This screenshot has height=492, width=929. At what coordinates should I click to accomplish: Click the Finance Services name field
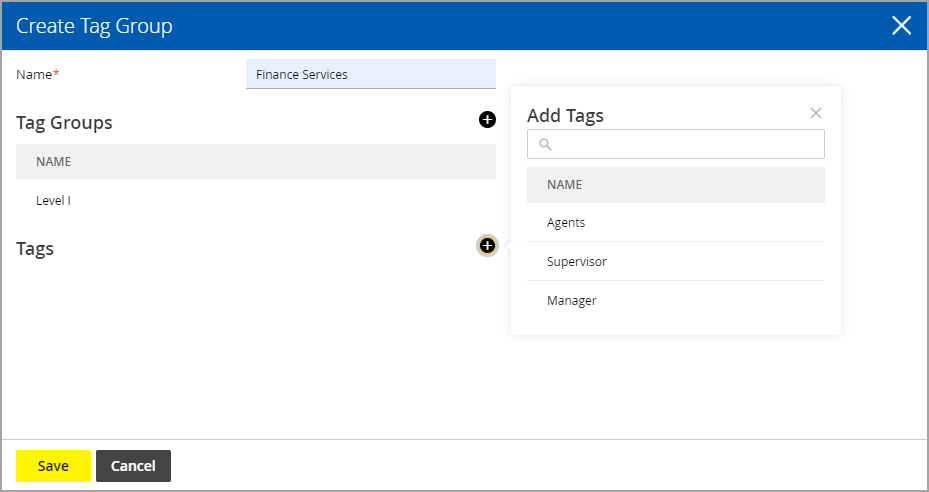click(x=371, y=74)
